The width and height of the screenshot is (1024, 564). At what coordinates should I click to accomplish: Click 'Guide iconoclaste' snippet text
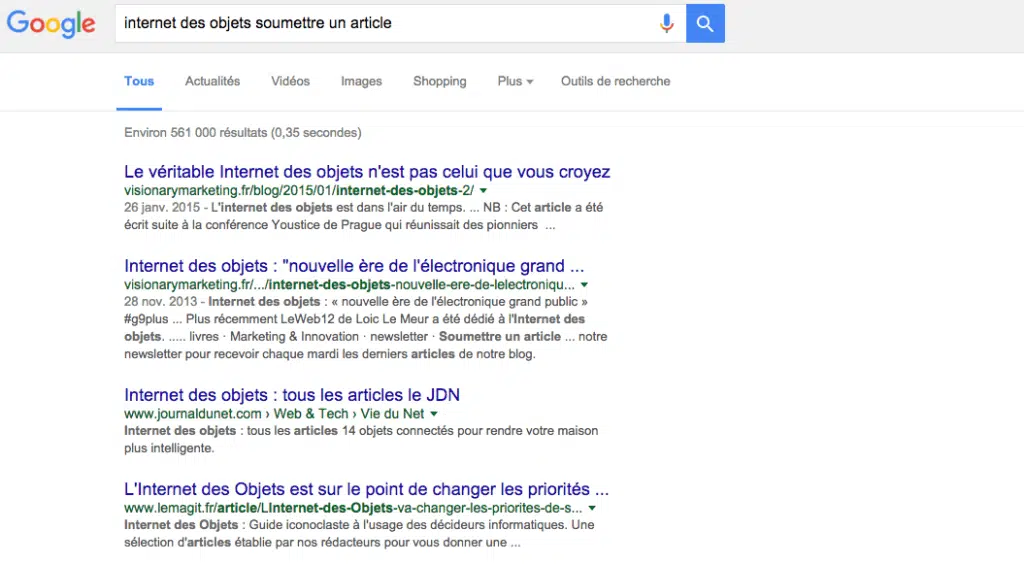tap(297, 525)
